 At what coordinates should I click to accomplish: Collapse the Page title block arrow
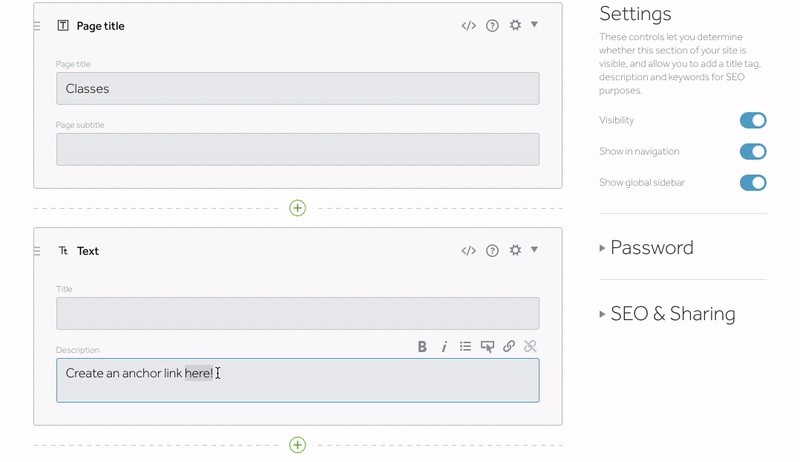click(x=534, y=24)
